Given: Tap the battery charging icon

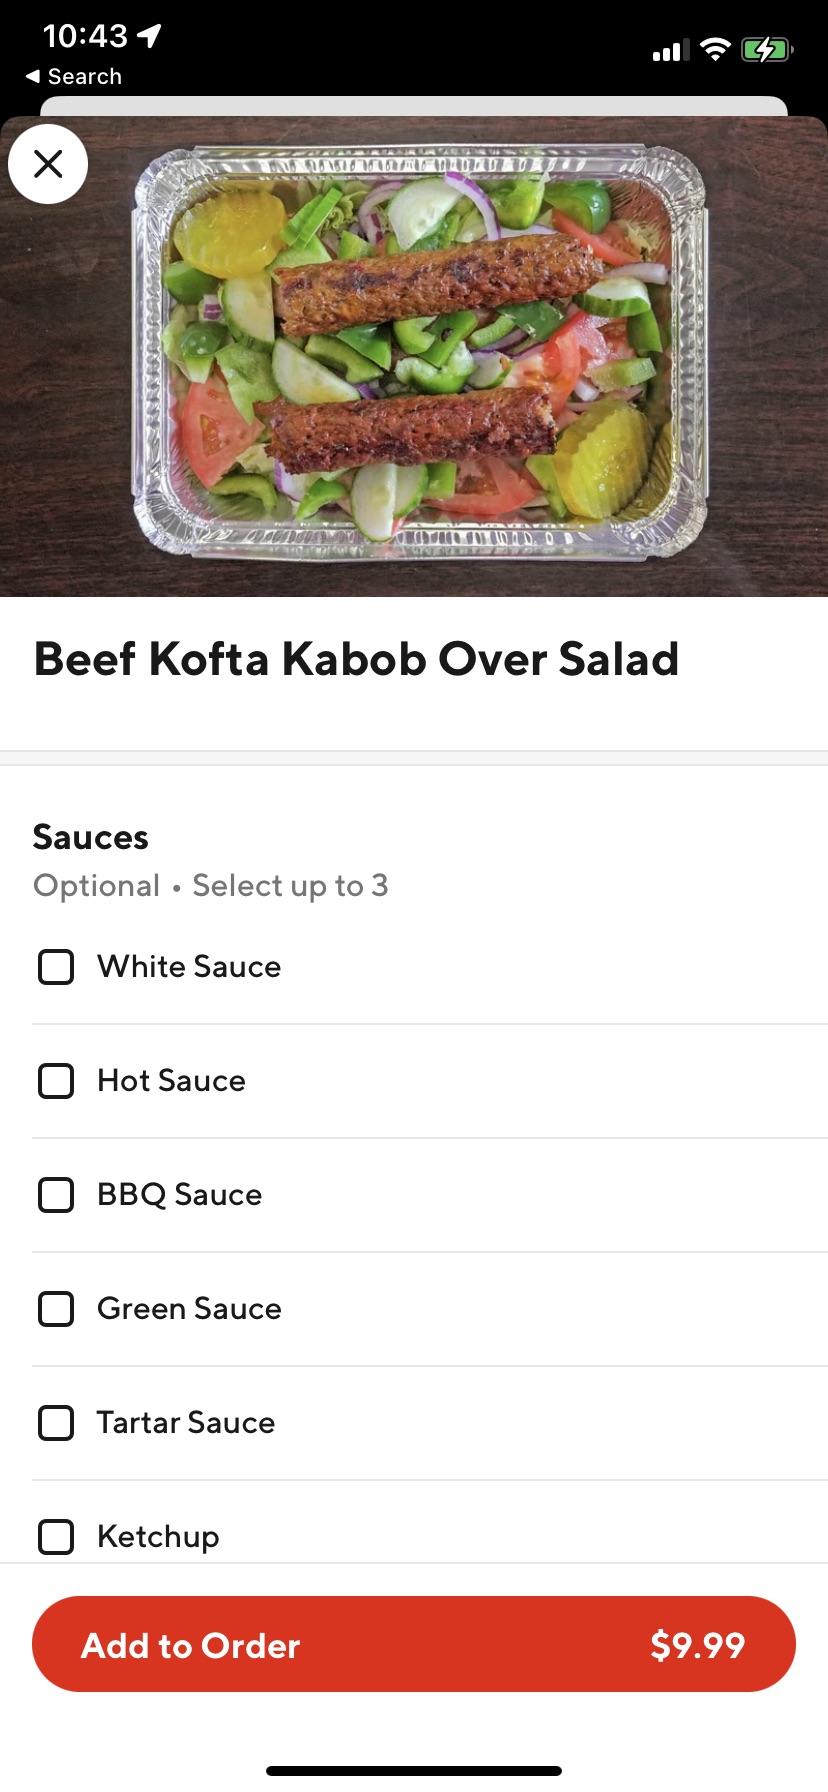Looking at the screenshot, I should pyautogui.click(x=766, y=49).
